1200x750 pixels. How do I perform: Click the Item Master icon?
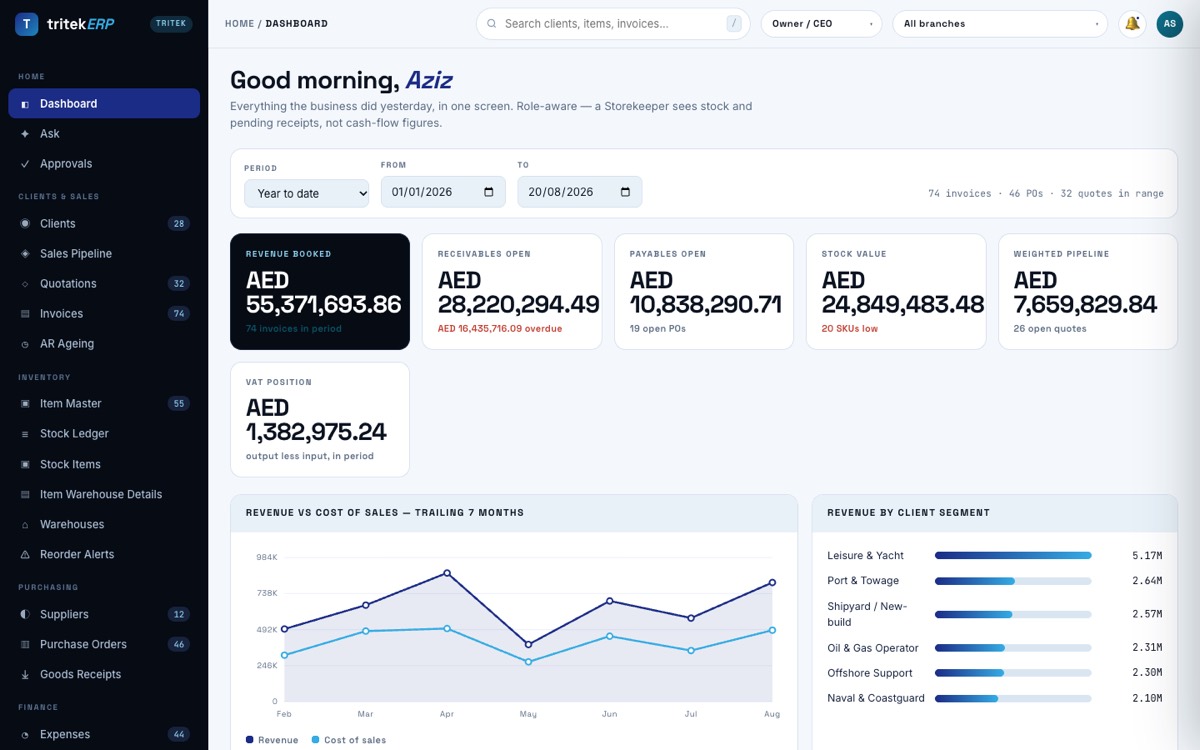pos(25,404)
